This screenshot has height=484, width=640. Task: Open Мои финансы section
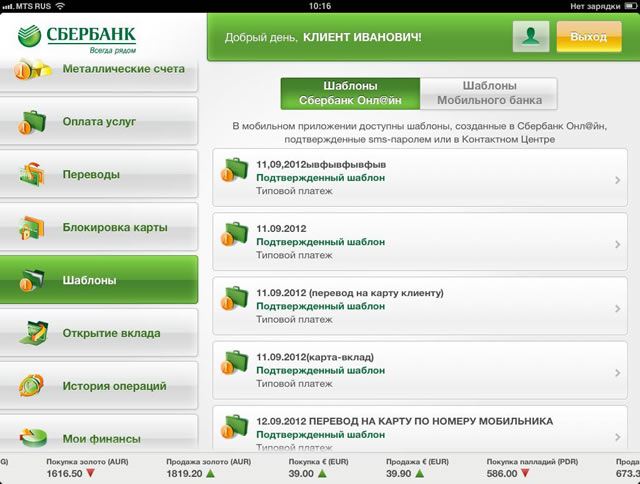[99, 433]
